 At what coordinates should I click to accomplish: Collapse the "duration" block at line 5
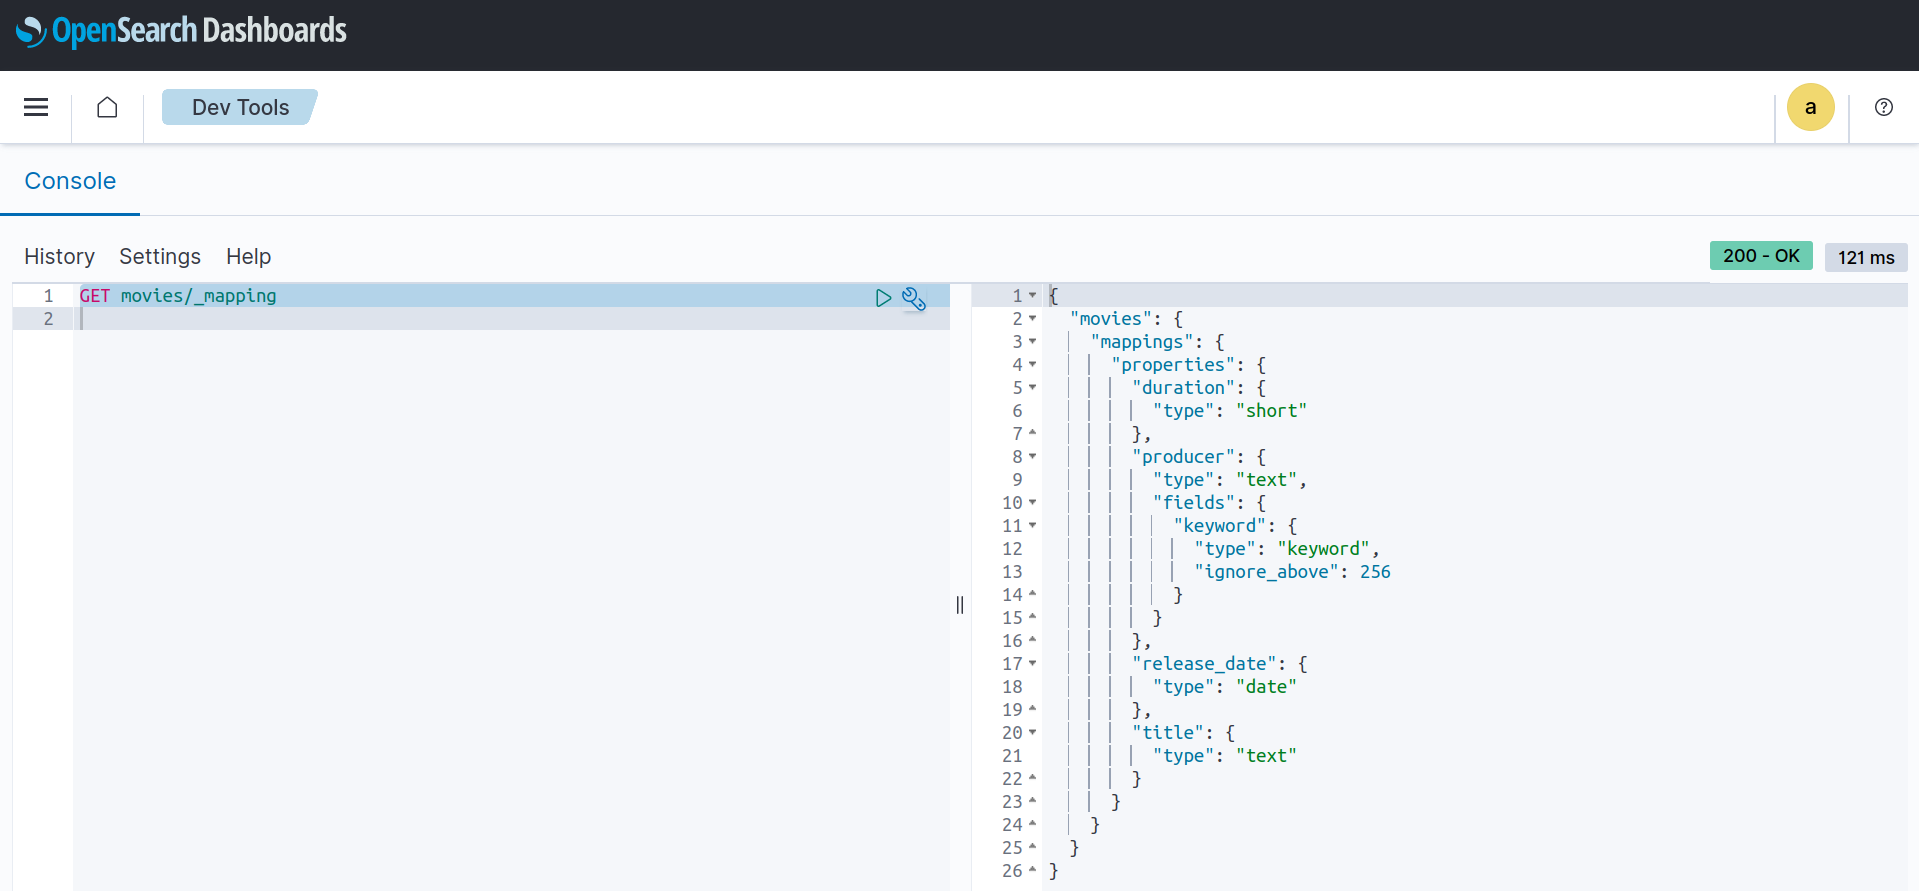1033,388
